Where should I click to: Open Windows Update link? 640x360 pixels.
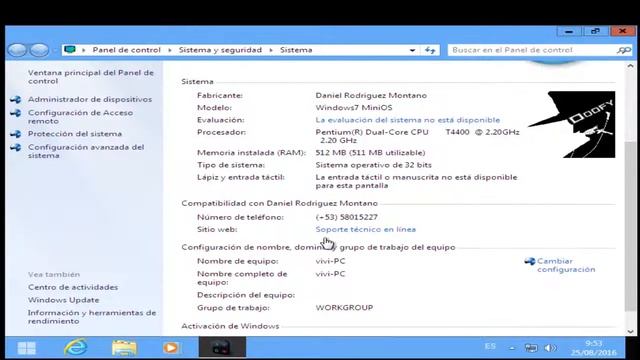[x=64, y=300]
